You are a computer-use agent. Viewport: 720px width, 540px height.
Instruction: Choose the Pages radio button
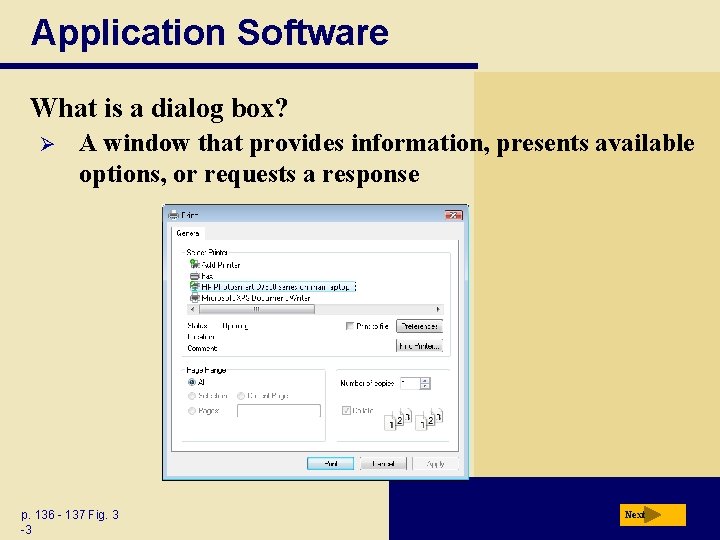coord(192,411)
